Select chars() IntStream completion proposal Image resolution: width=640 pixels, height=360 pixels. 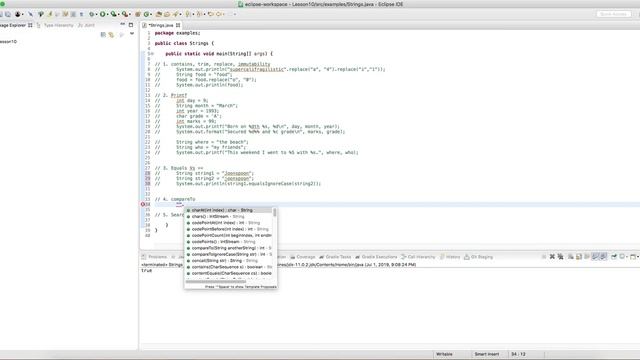pos(229,216)
